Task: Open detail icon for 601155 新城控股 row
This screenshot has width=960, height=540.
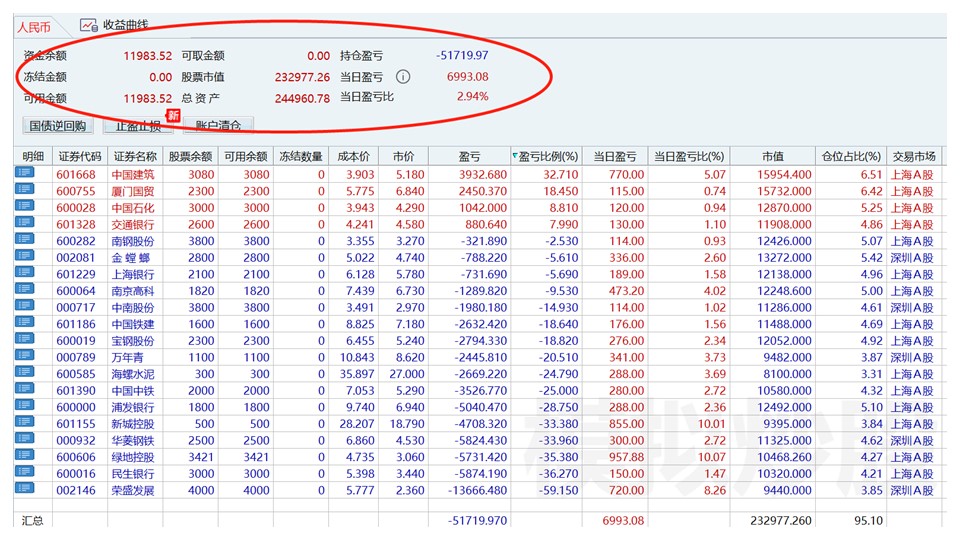Action: [24, 421]
